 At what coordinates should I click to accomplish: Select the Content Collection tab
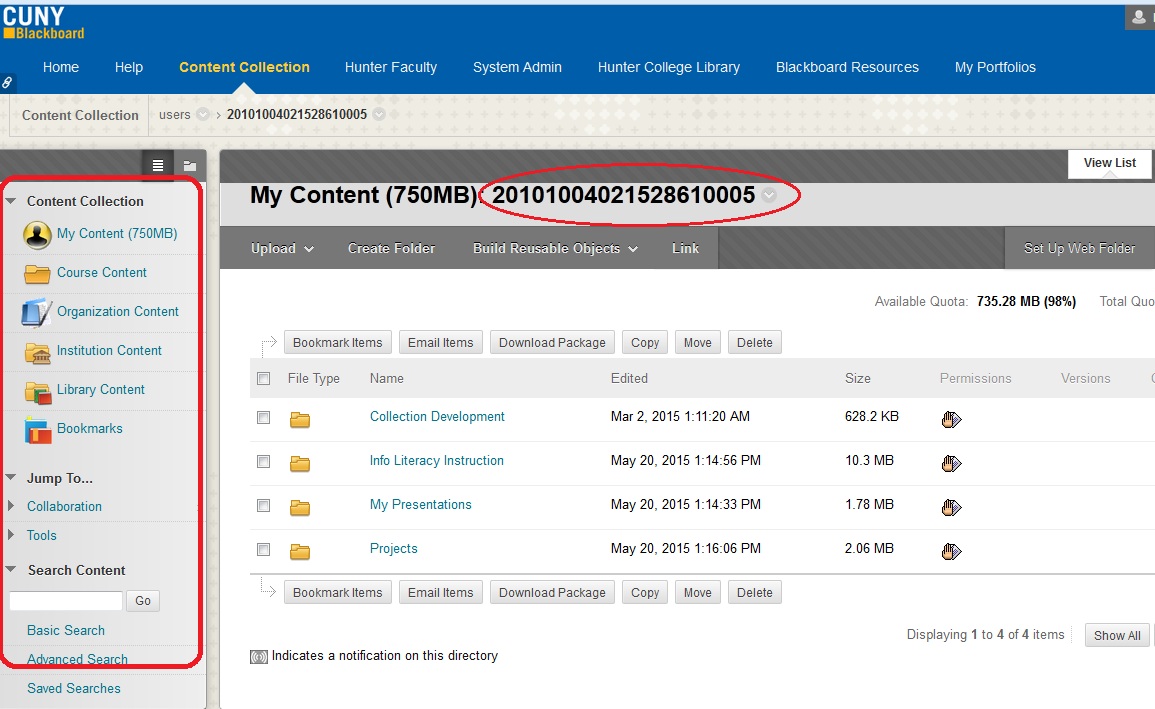(x=244, y=67)
